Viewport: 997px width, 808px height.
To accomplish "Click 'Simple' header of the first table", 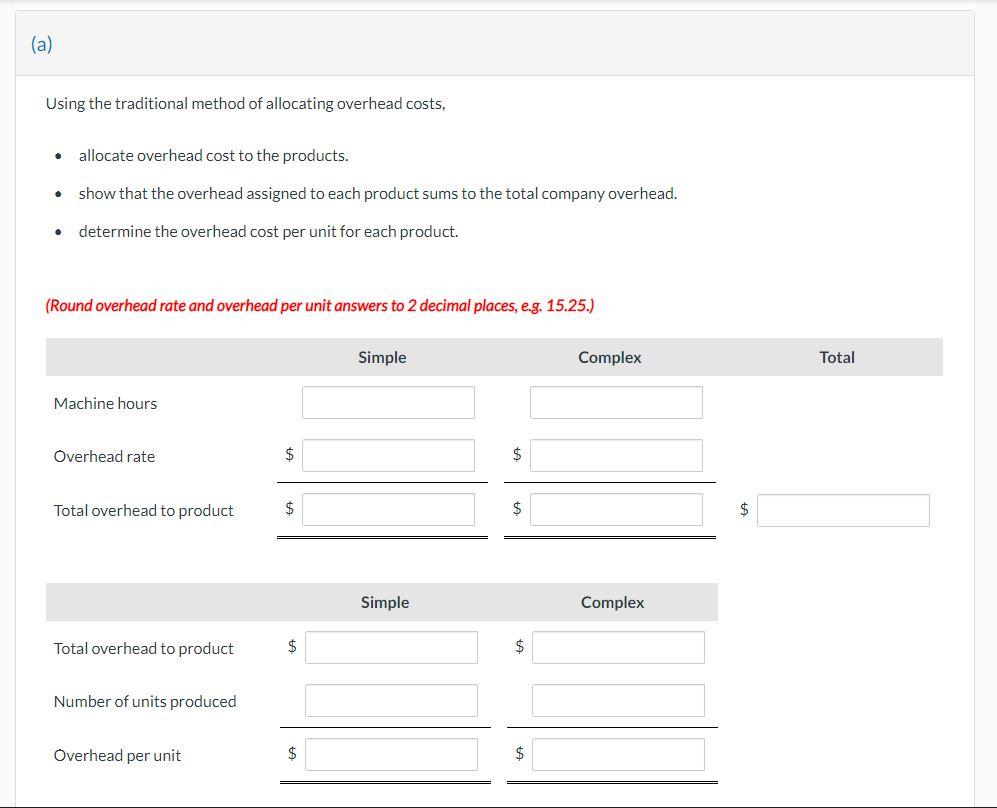I will coord(382,357).
